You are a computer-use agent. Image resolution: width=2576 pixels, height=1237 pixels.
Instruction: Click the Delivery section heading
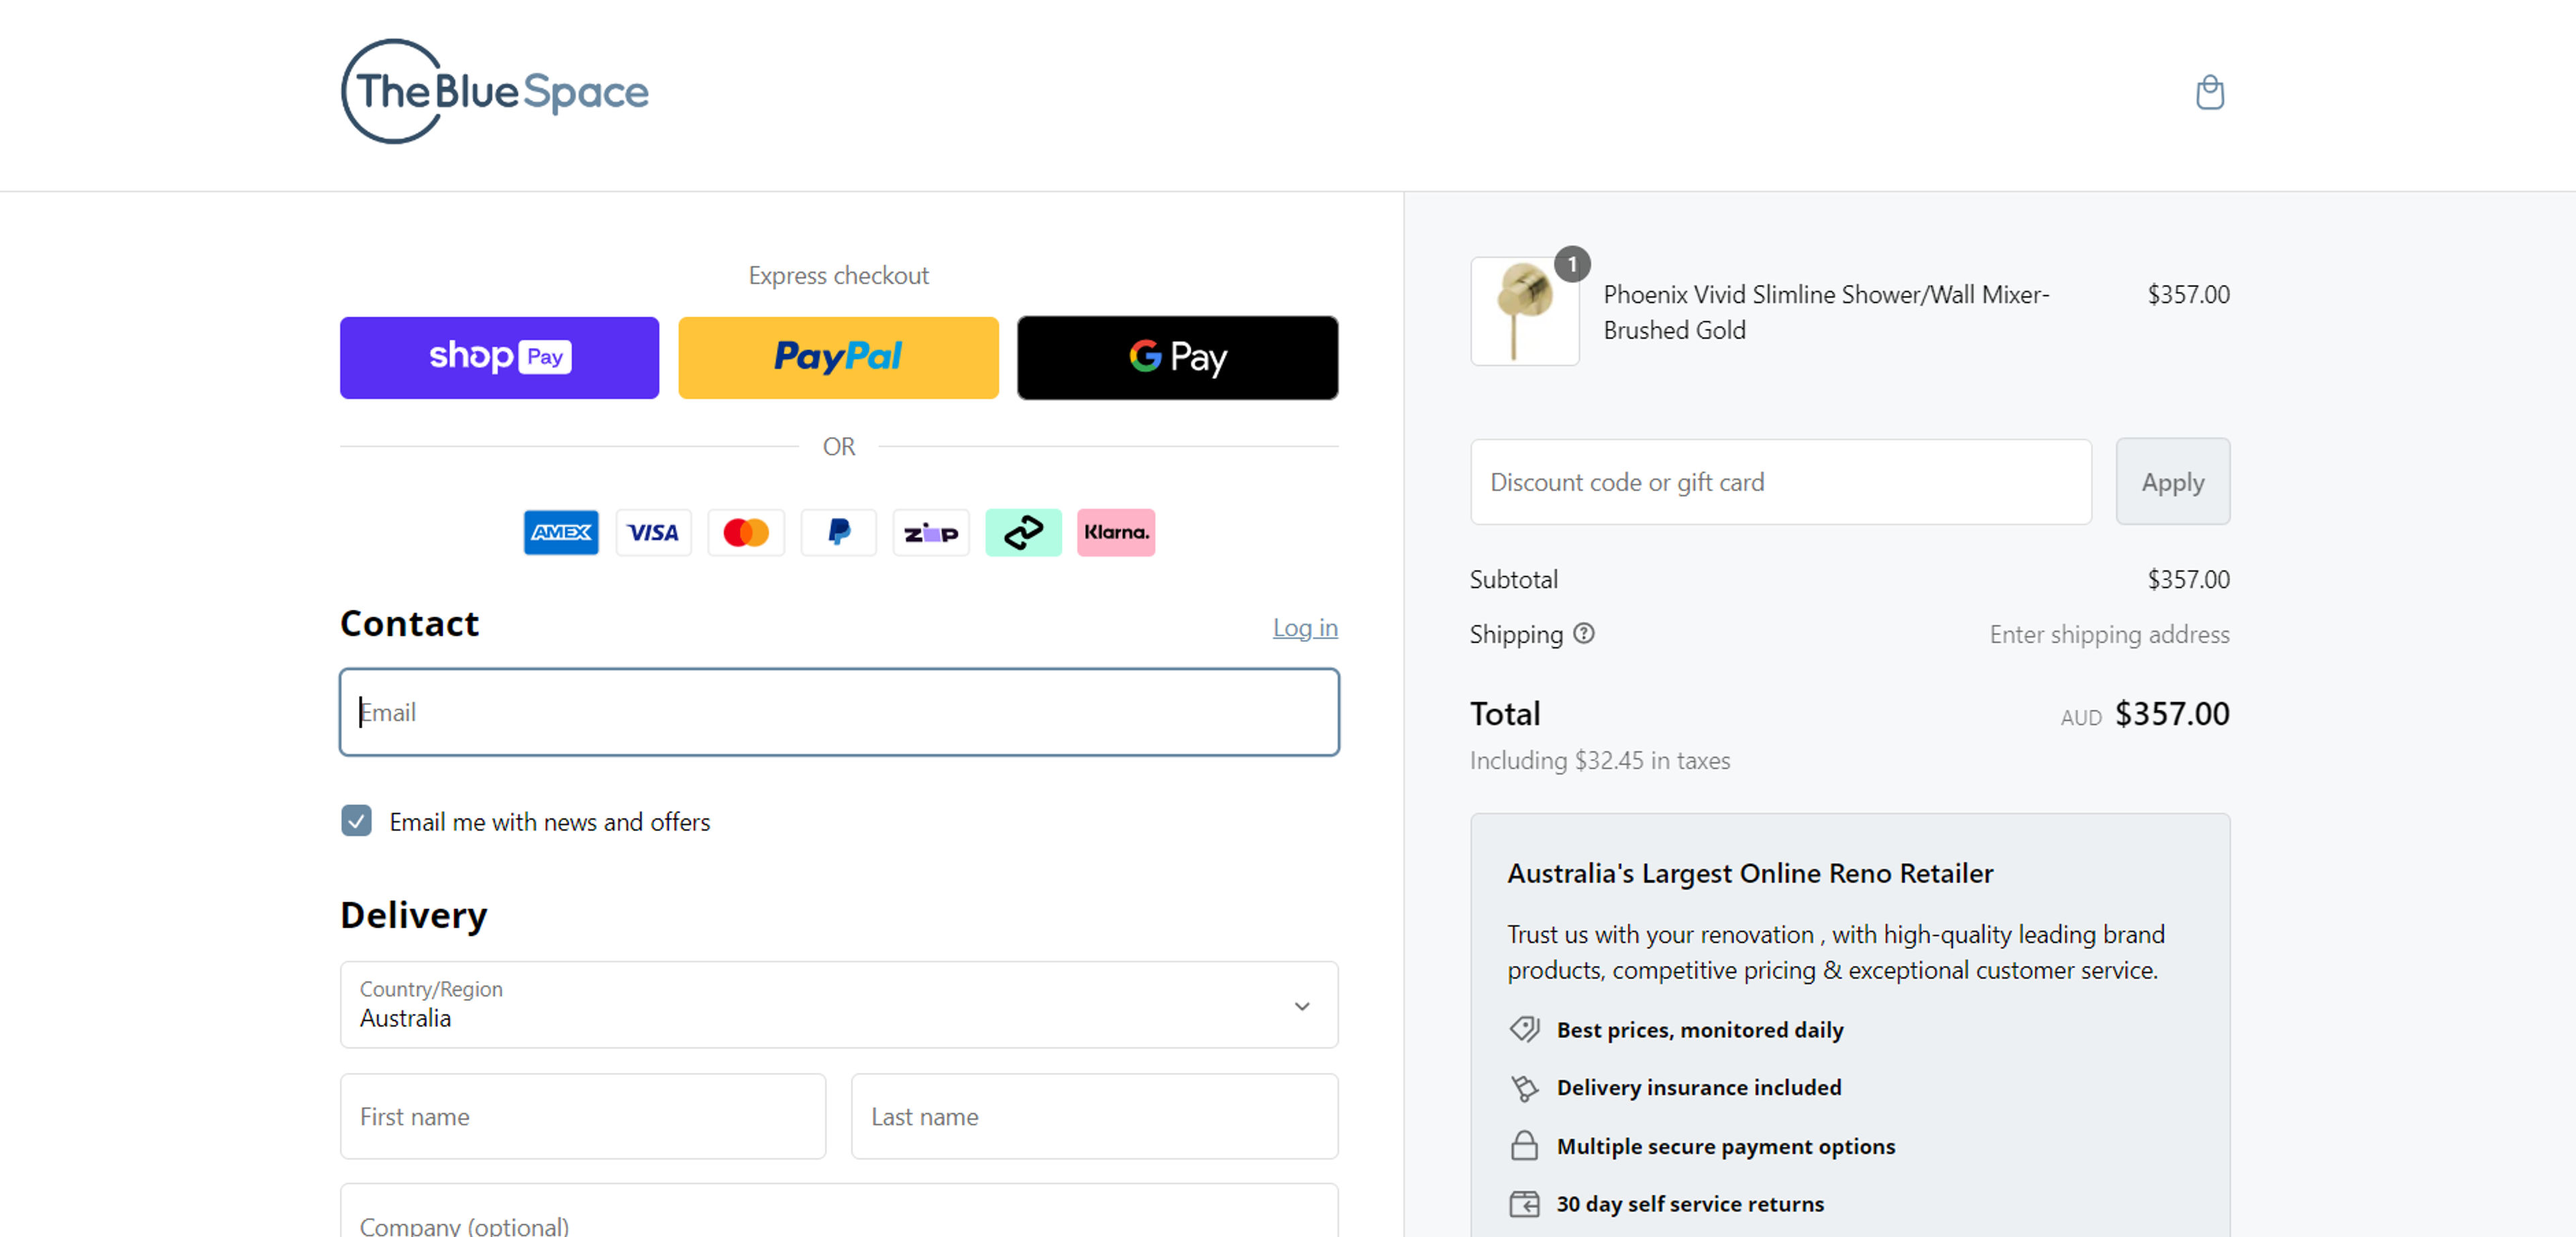tap(414, 915)
